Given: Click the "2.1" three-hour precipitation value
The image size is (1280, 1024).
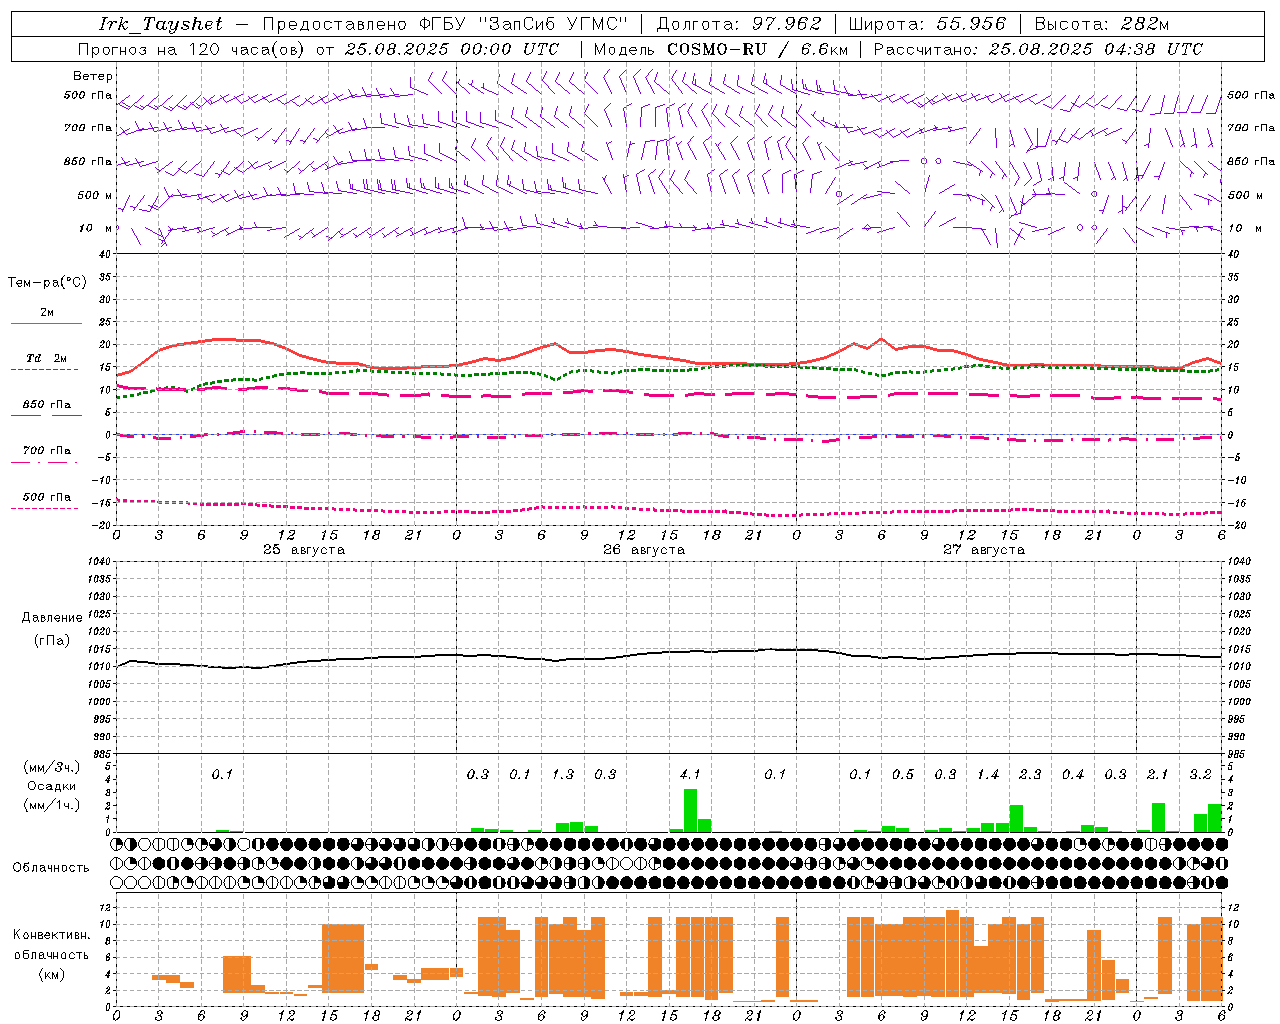Looking at the screenshot, I should pos(1157,774).
